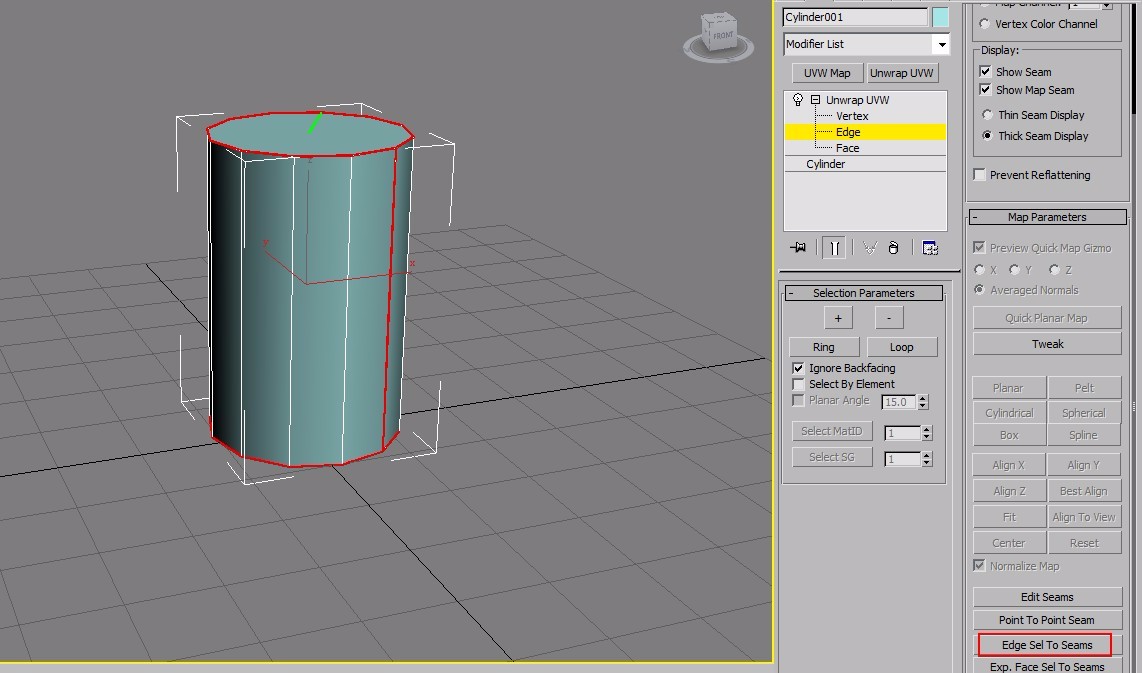The width and height of the screenshot is (1142, 673).
Task: Enable Select By Element
Action: click(x=798, y=383)
